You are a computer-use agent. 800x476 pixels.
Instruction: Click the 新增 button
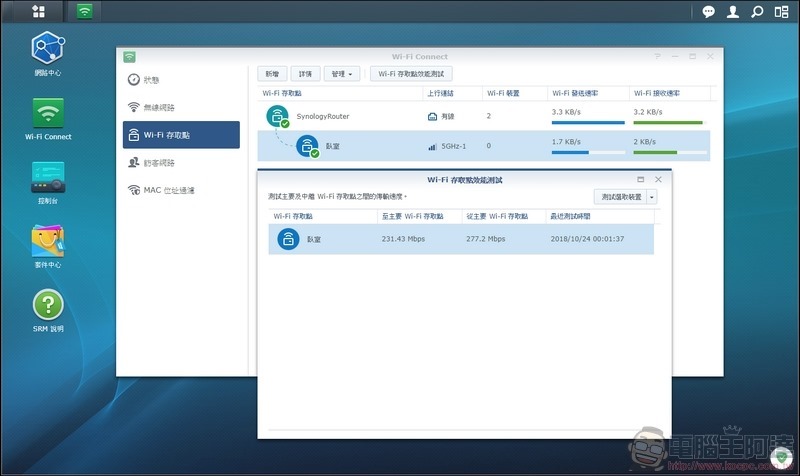[x=272, y=74]
